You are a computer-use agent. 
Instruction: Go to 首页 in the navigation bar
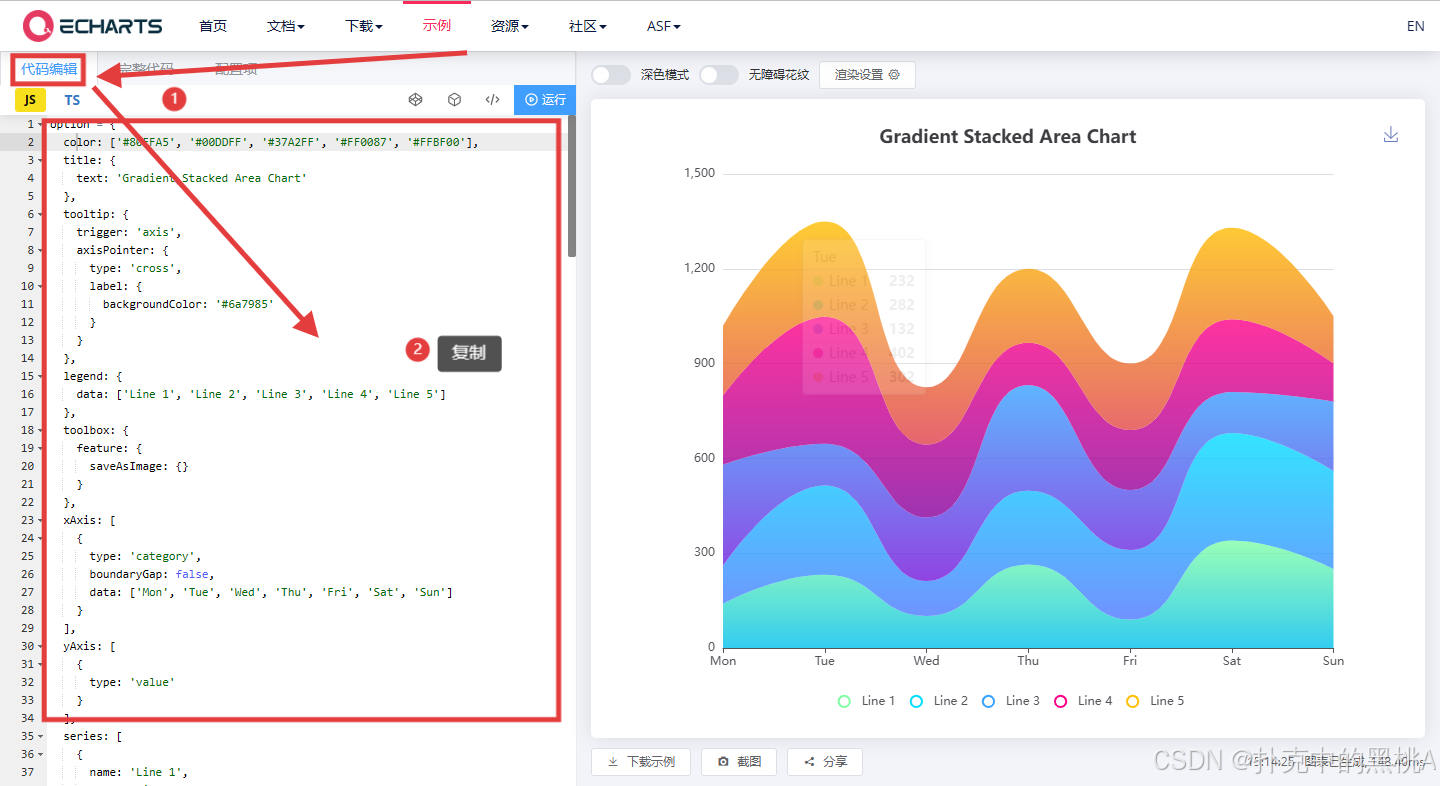213,26
